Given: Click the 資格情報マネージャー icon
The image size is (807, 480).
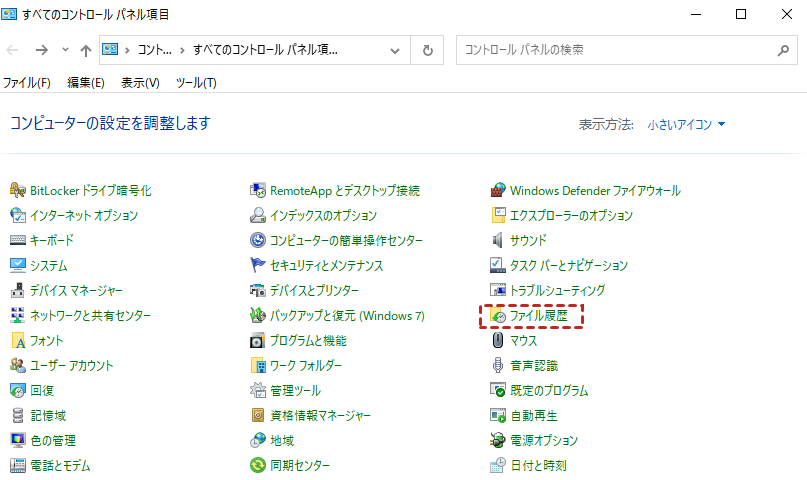Looking at the screenshot, I should pyautogui.click(x=258, y=415).
